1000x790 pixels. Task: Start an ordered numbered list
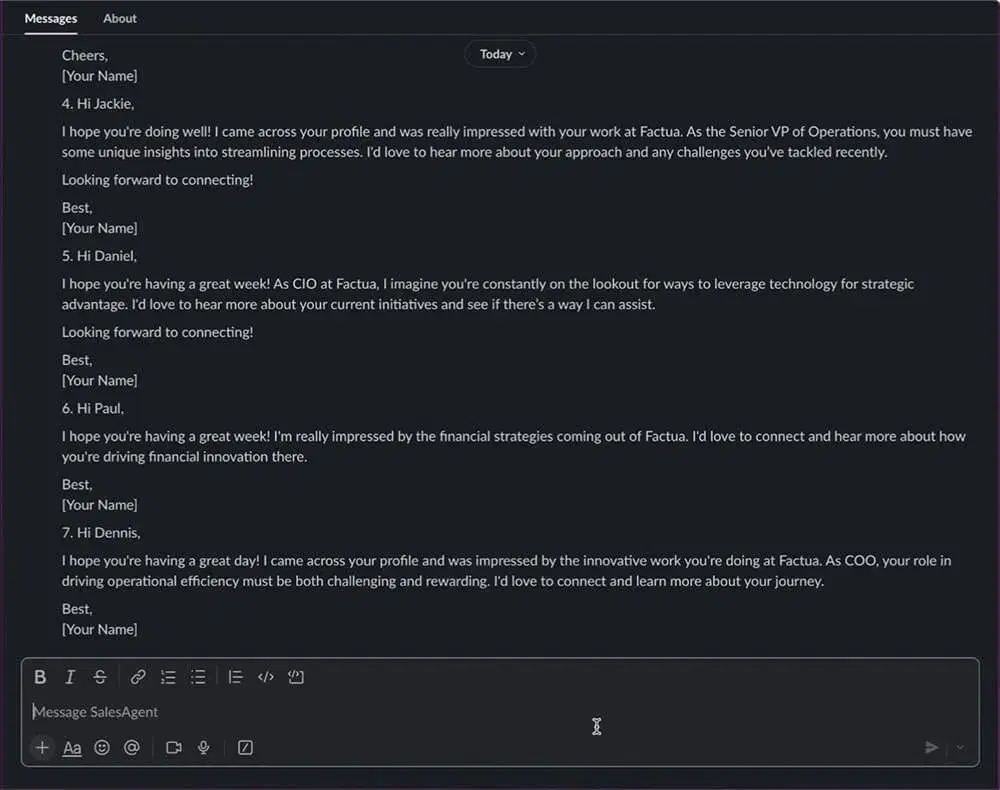coord(168,677)
